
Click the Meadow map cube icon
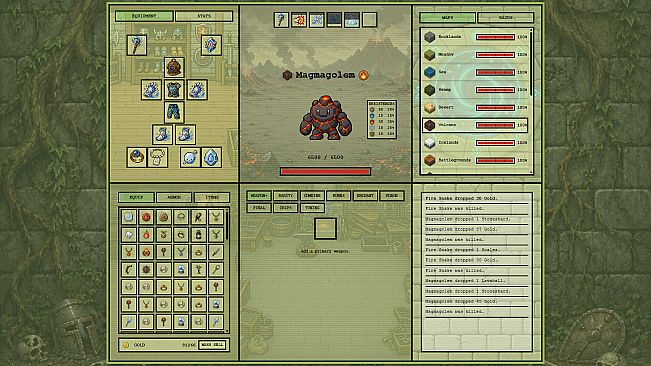(430, 54)
